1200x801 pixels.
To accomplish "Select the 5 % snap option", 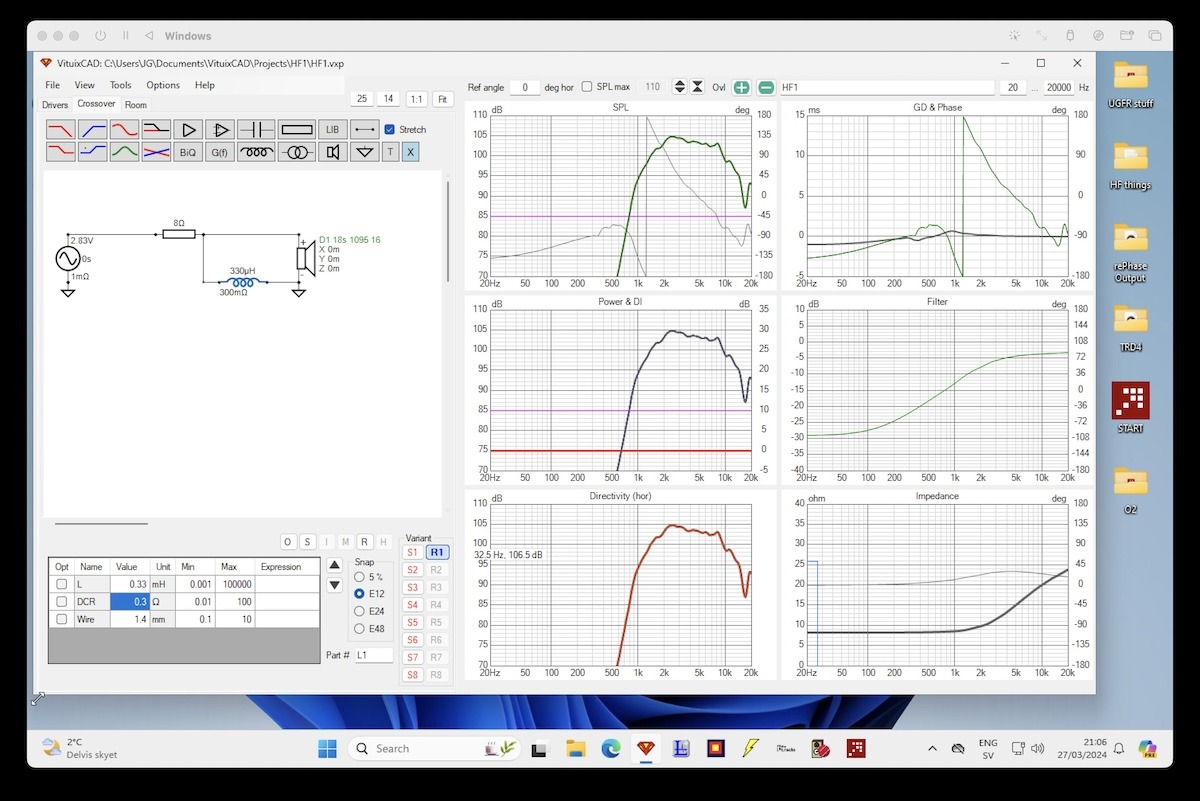I will click(360, 577).
